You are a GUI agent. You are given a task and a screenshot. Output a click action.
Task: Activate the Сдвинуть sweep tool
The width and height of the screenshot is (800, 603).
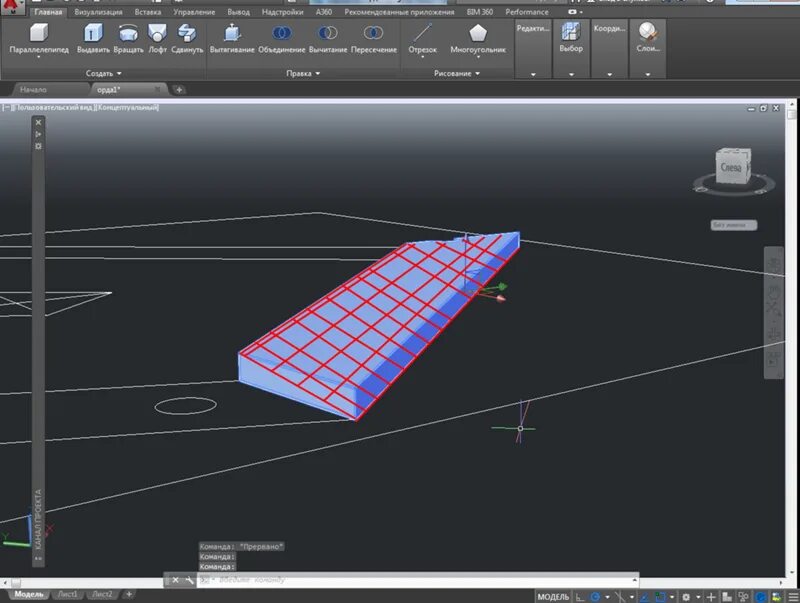[x=187, y=38]
